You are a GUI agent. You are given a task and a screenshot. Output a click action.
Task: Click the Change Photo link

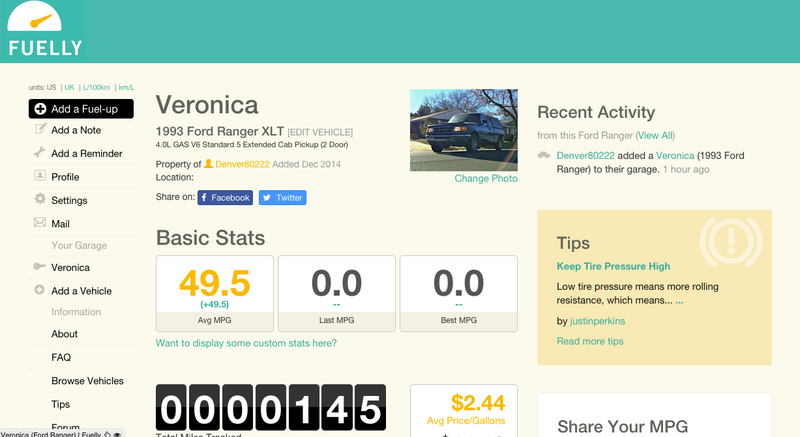(x=486, y=178)
